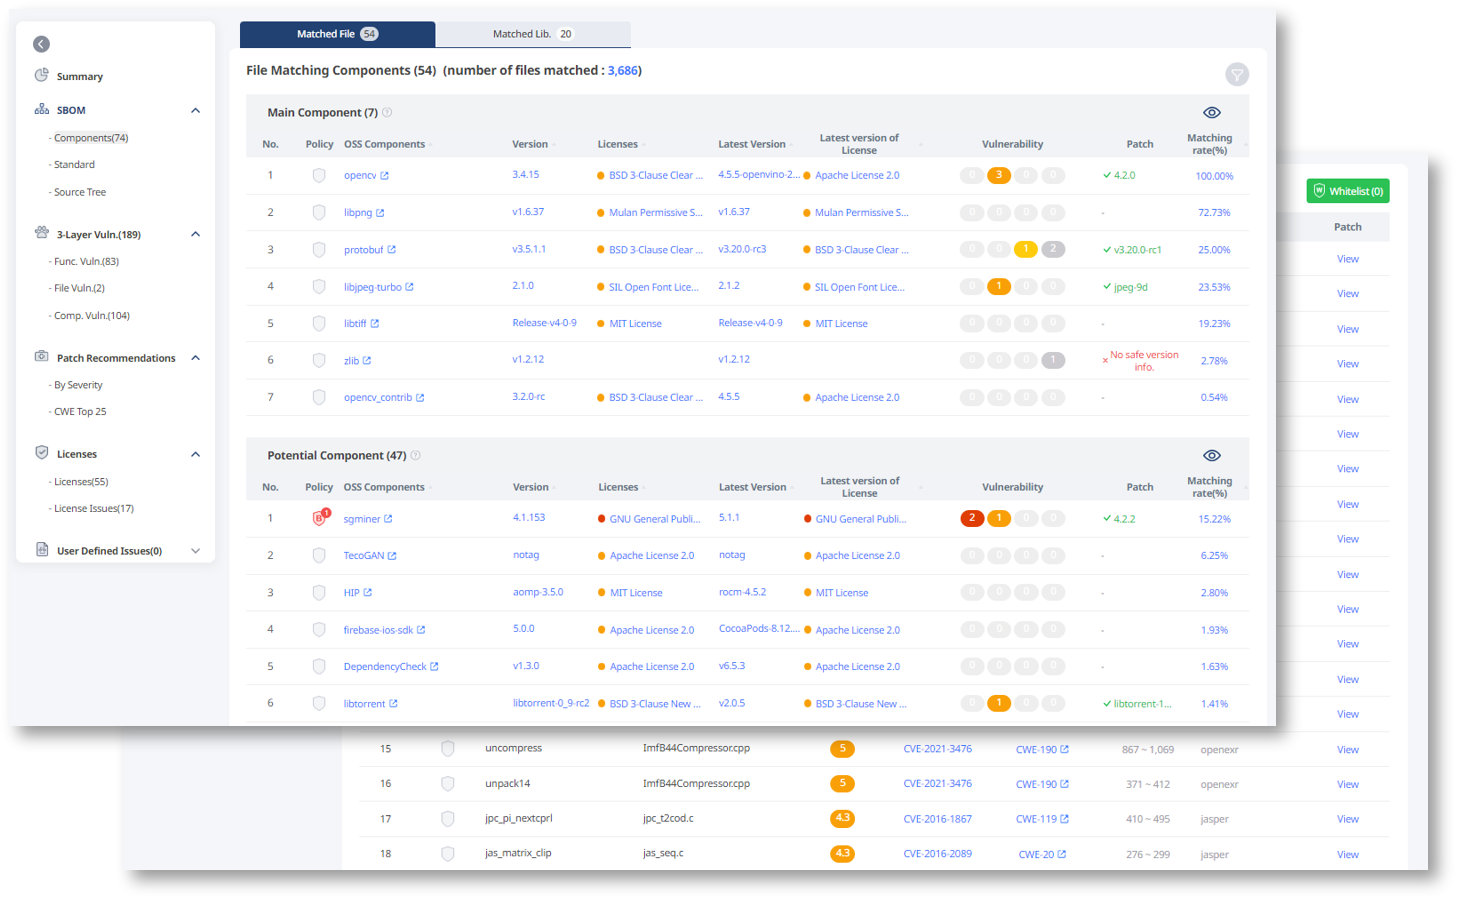Toggle column visibility eye for Main Component table

[x=1212, y=112]
